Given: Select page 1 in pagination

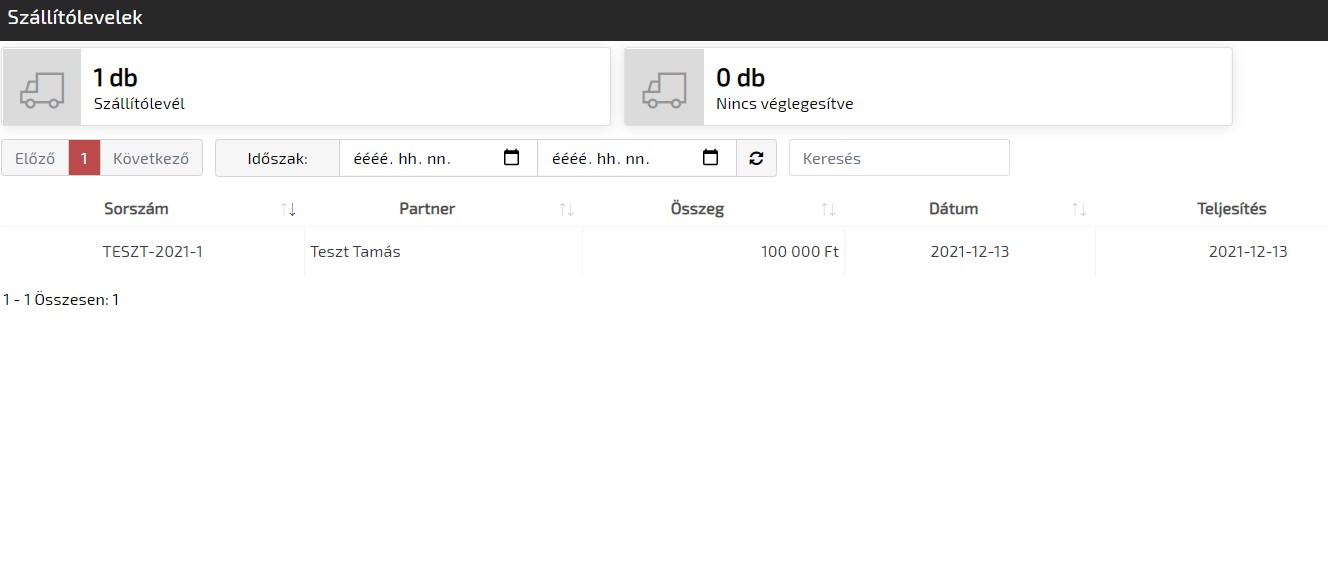Looking at the screenshot, I should (x=84, y=158).
